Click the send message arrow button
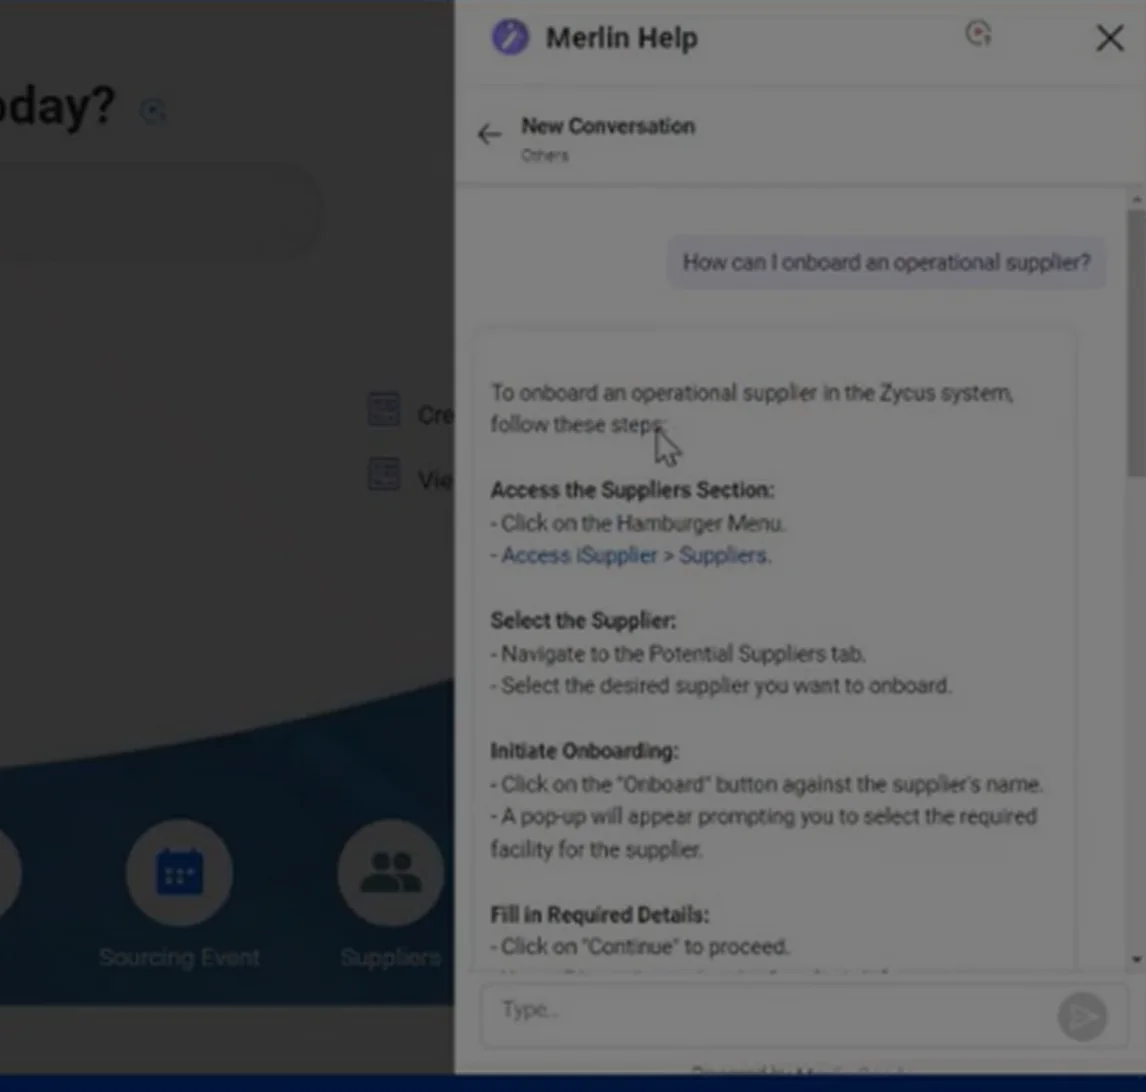Viewport: 1146px width, 1092px height. pos(1082,1016)
